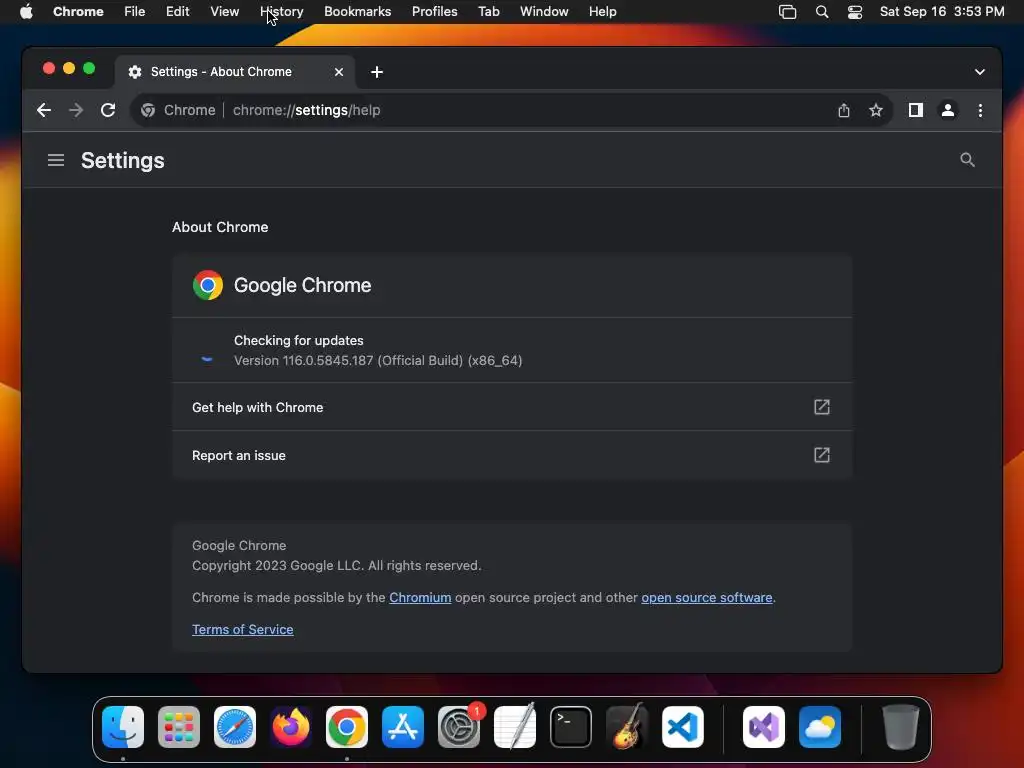The image size is (1024, 768).
Task: Open Spotlight search in menu bar
Action: pos(822,12)
